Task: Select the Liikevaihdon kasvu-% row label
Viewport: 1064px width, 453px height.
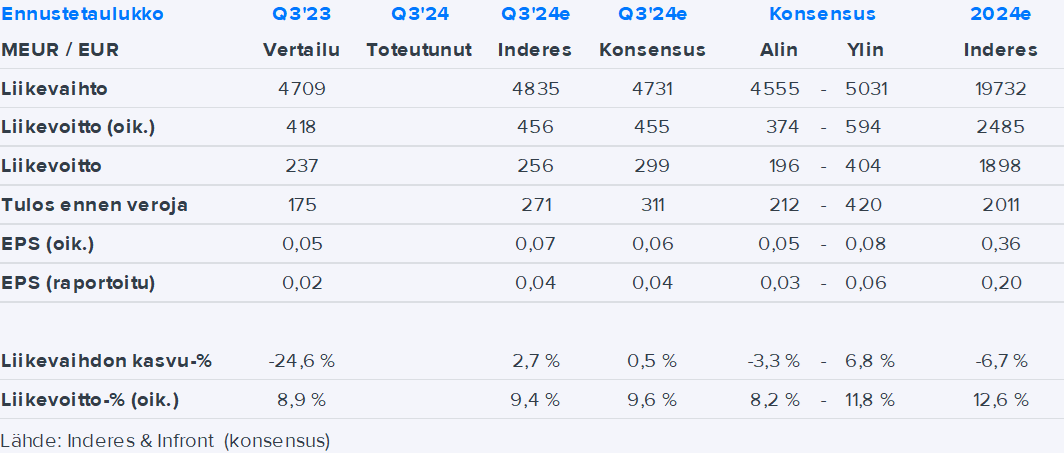Action: tap(107, 360)
